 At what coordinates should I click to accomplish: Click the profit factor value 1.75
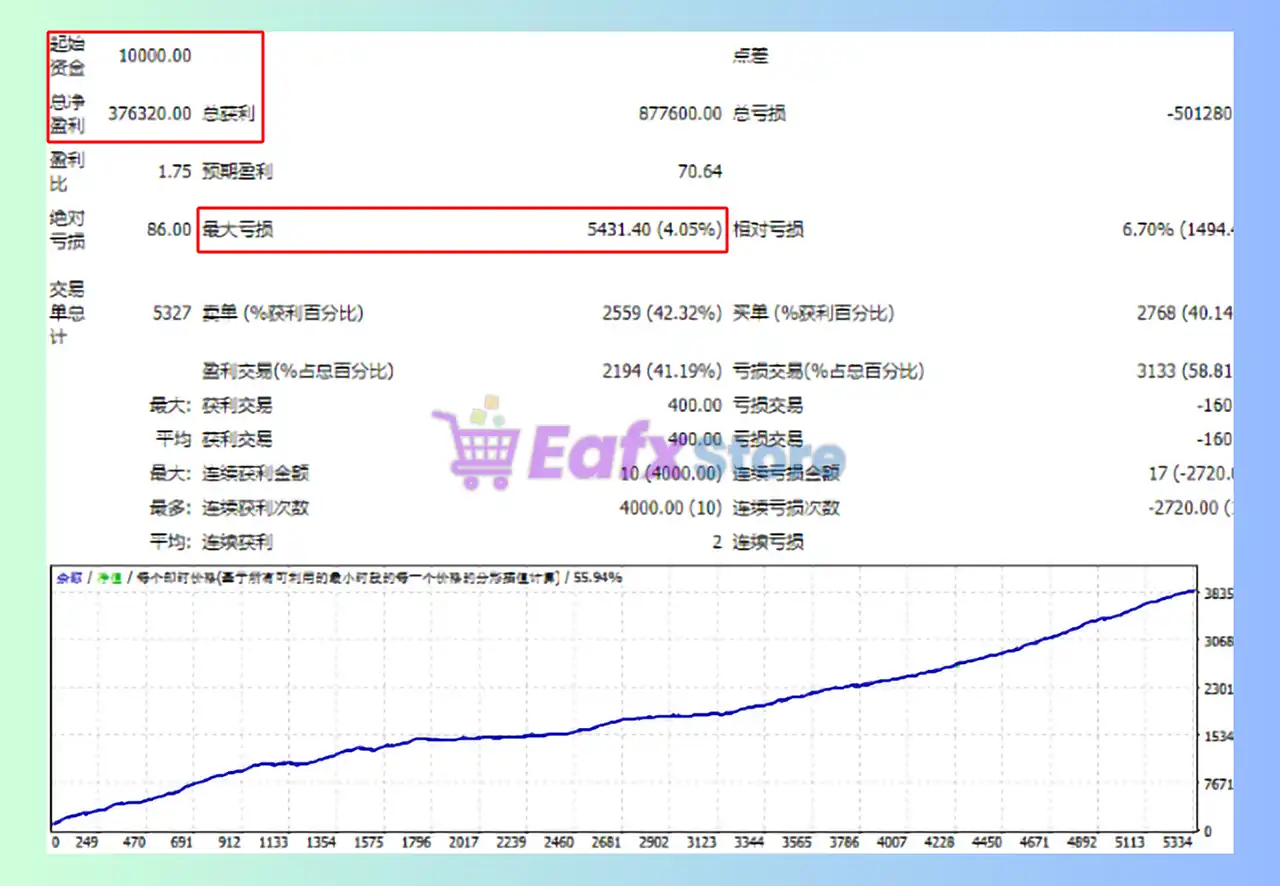tap(174, 172)
